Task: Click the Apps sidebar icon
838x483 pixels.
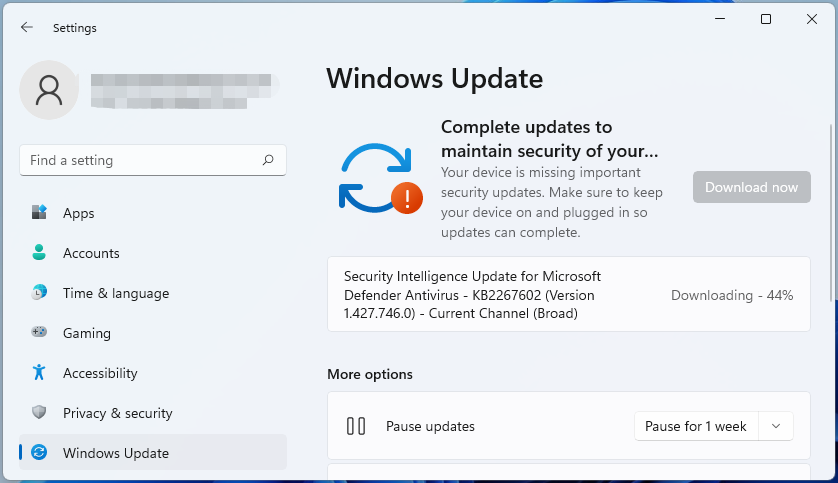Action: [x=39, y=213]
